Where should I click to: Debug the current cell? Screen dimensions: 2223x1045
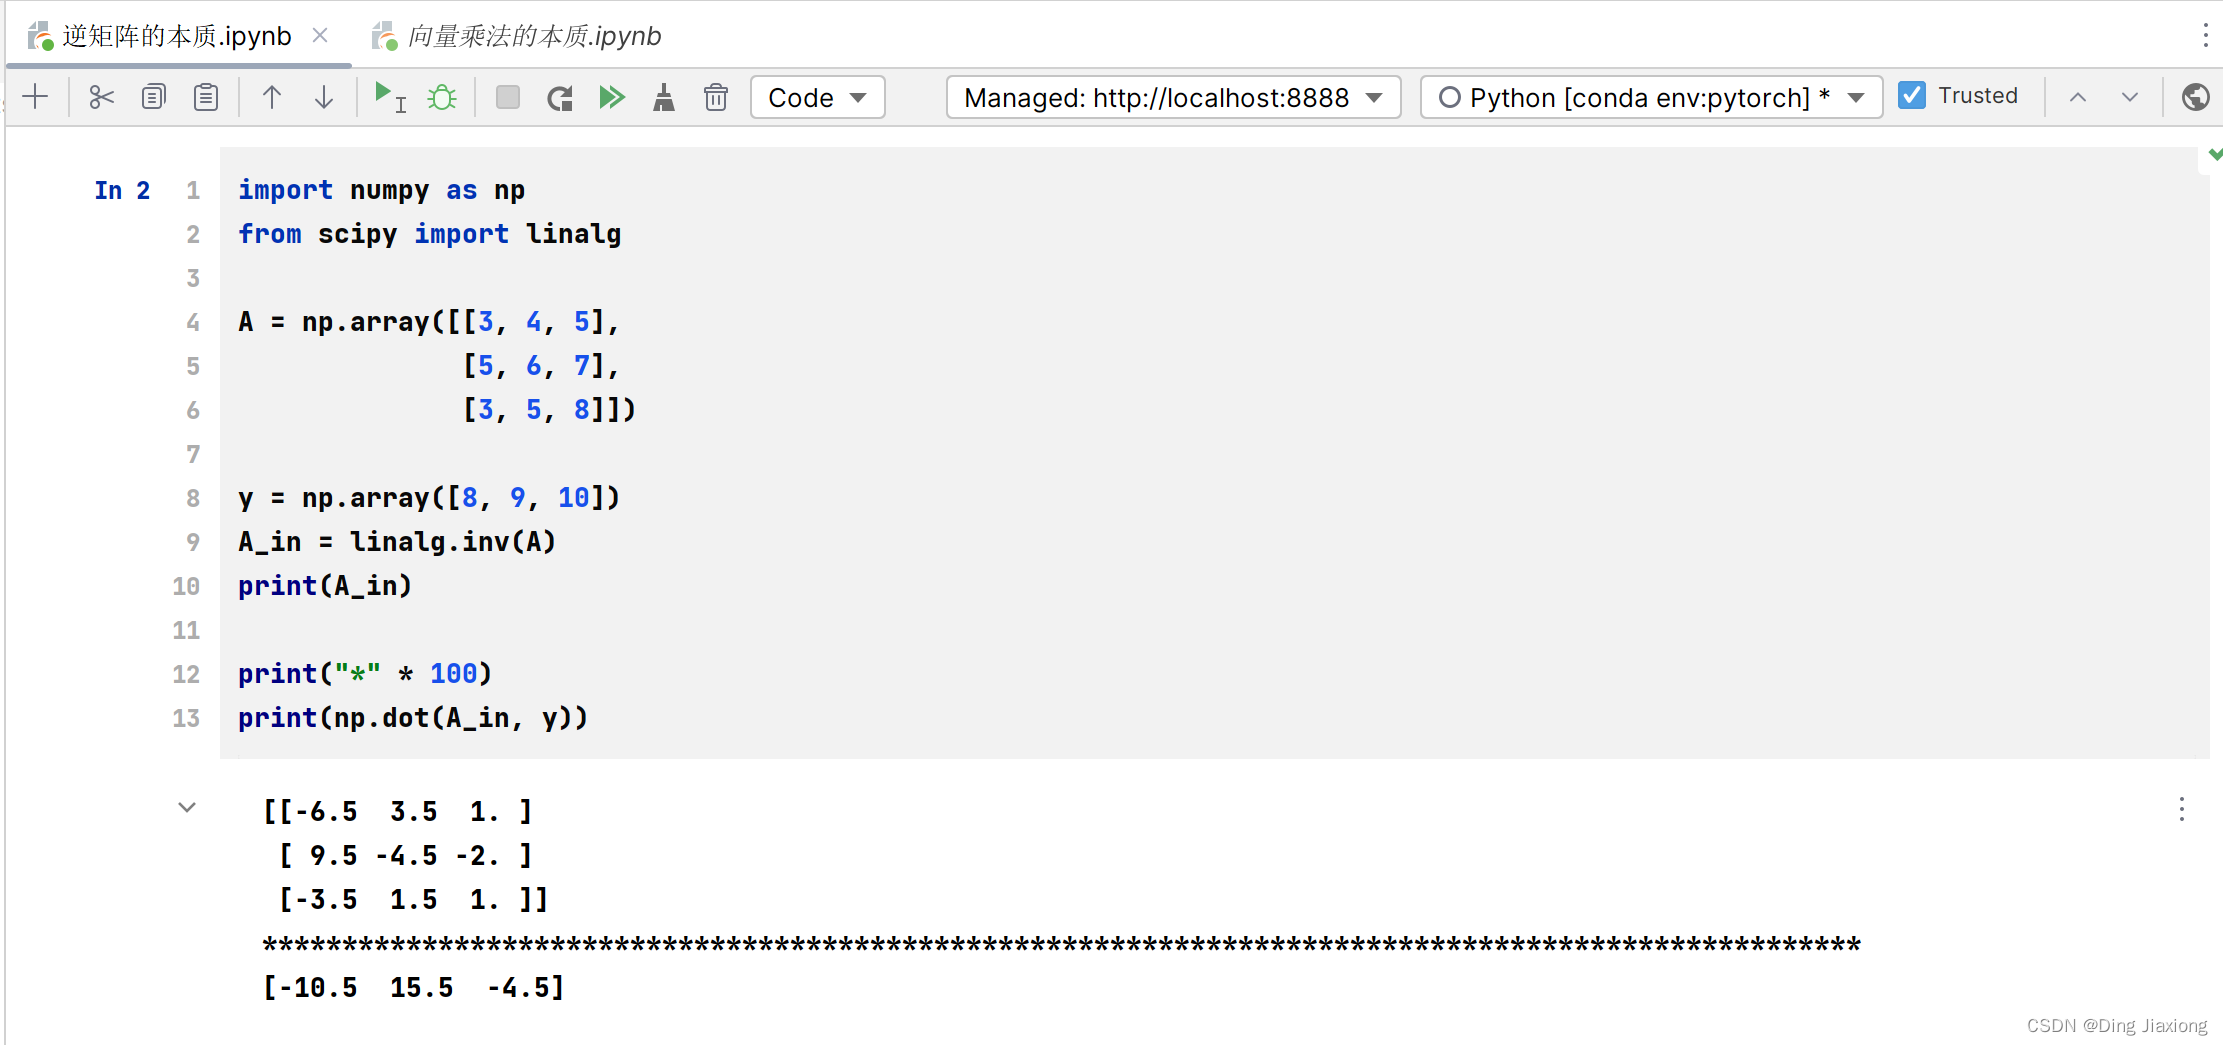(x=442, y=97)
